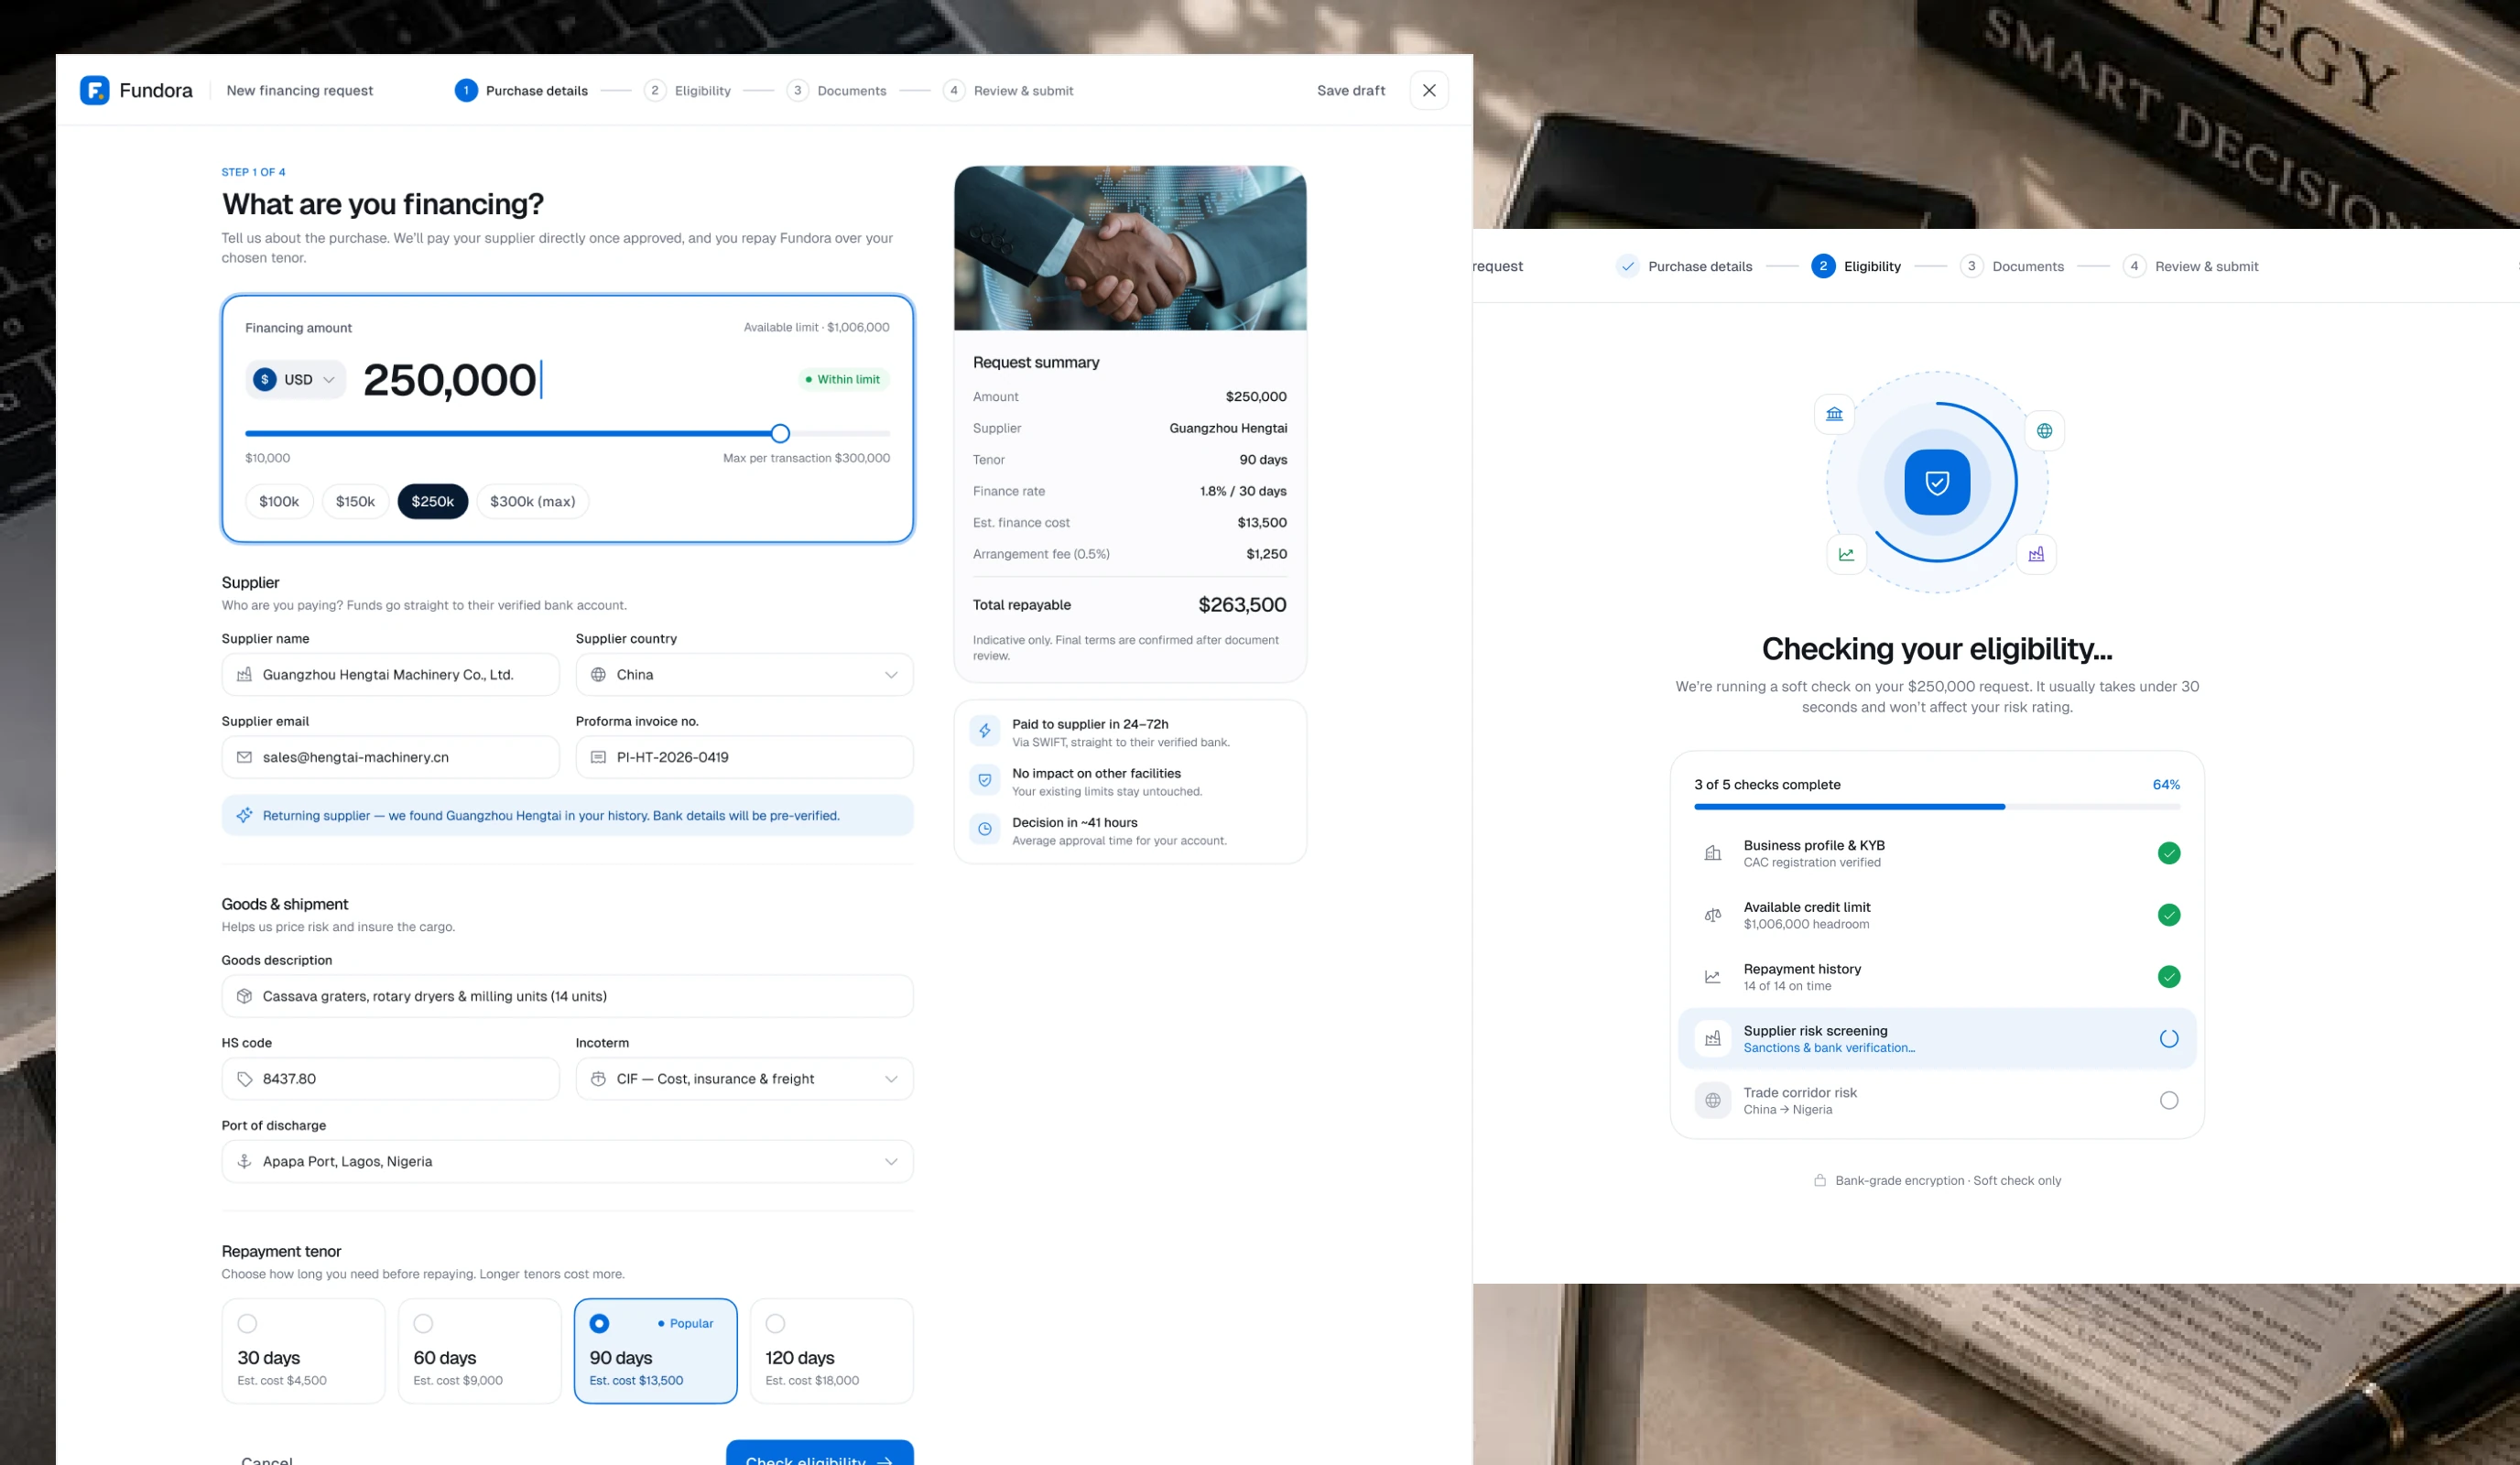Expand the Supplier country China dropdown
The image size is (2520, 1465).
[744, 675]
